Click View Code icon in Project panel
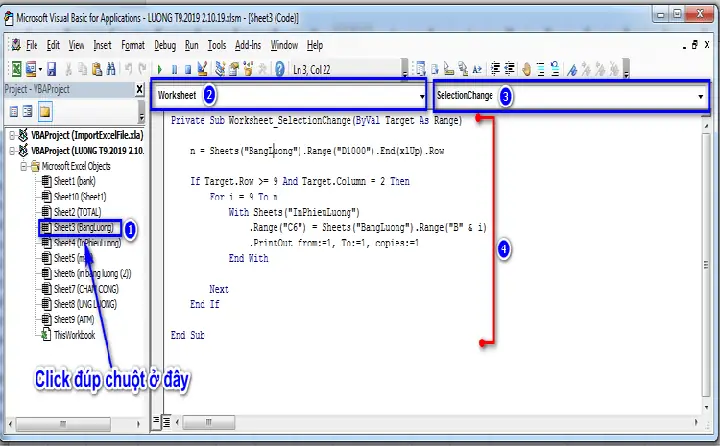Screen dimensions: 720x446 click(14, 111)
